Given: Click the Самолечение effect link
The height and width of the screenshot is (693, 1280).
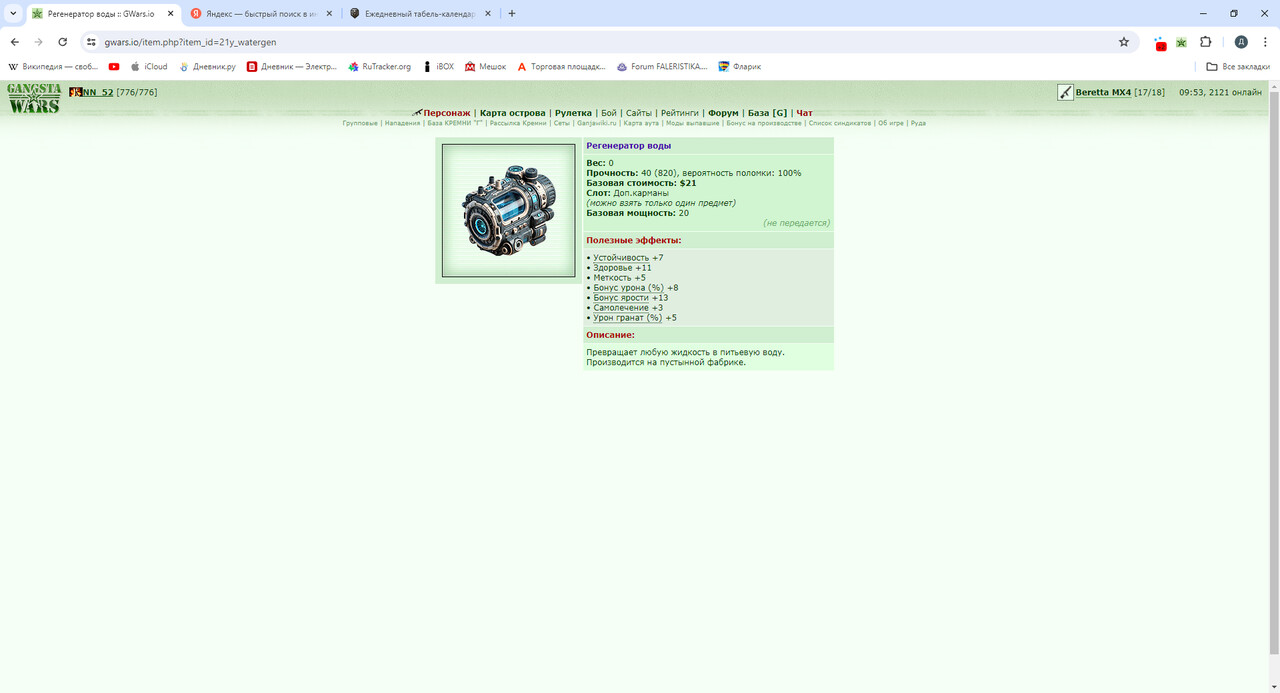Looking at the screenshot, I should point(621,308).
